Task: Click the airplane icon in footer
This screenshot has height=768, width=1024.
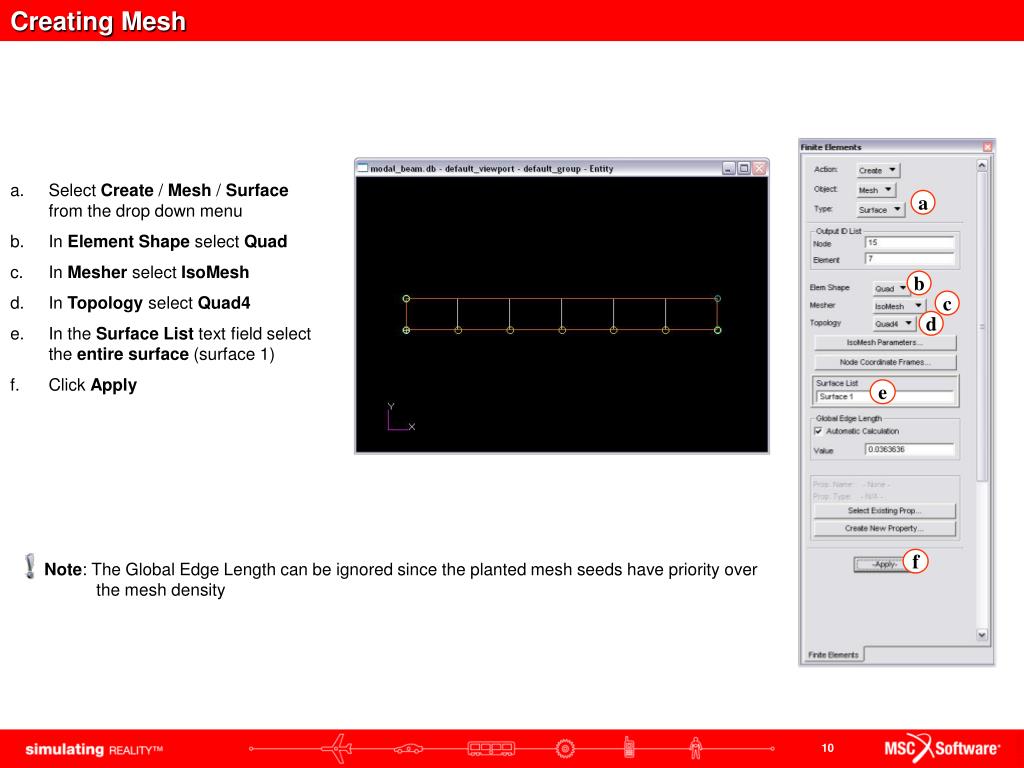Action: 338,748
